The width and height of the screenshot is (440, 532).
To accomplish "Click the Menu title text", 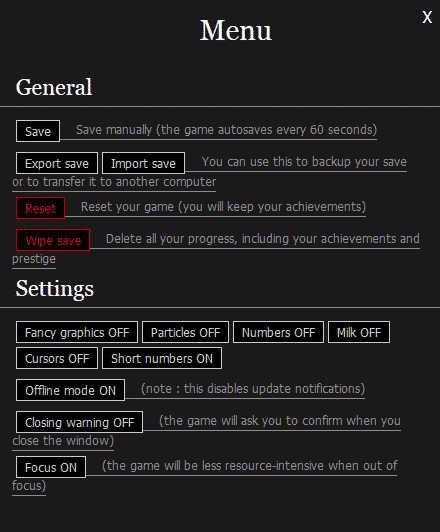I will click(235, 30).
